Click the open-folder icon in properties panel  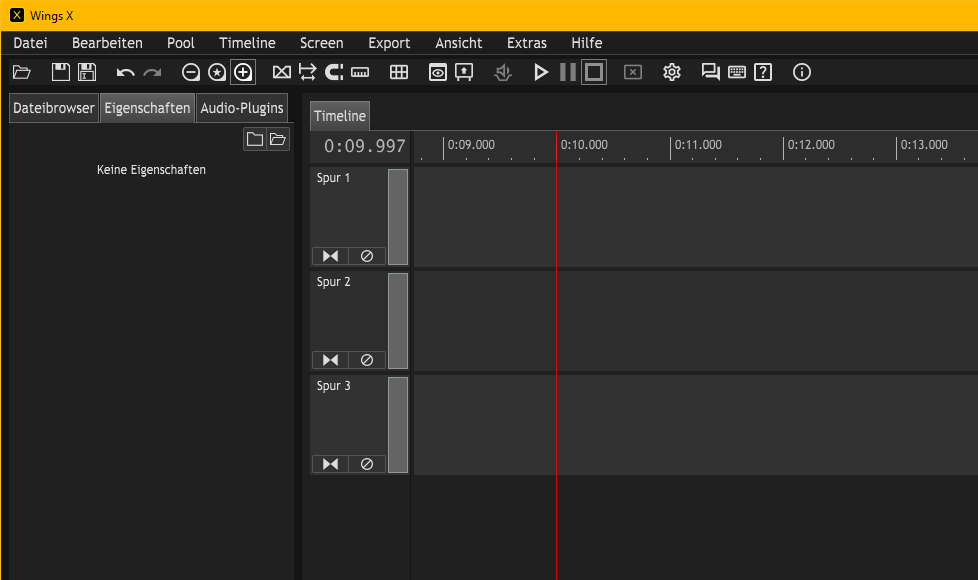point(278,139)
